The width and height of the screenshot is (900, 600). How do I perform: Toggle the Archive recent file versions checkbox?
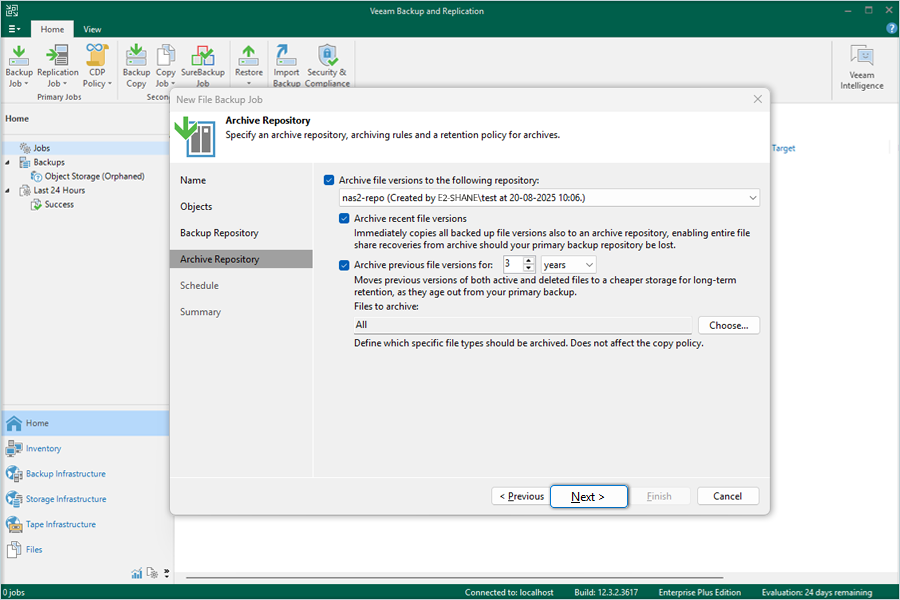344,219
